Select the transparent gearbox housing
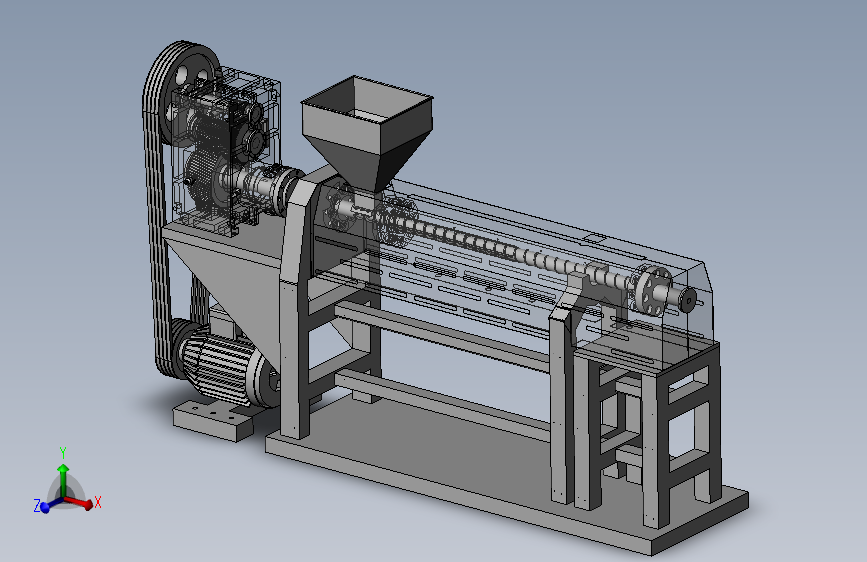The height and width of the screenshot is (562, 867). point(226,150)
